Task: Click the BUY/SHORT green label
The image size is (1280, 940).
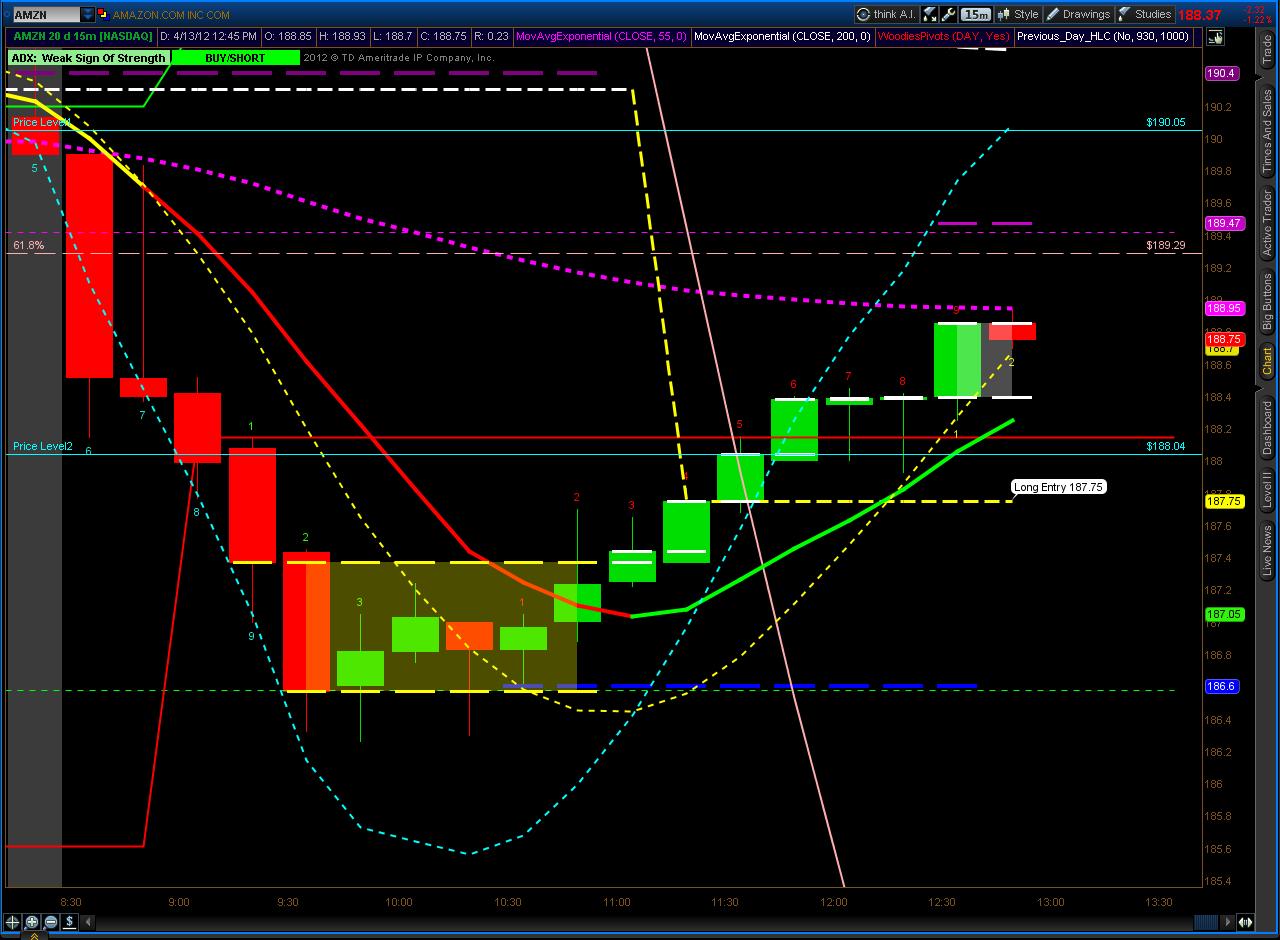Action: pos(235,58)
